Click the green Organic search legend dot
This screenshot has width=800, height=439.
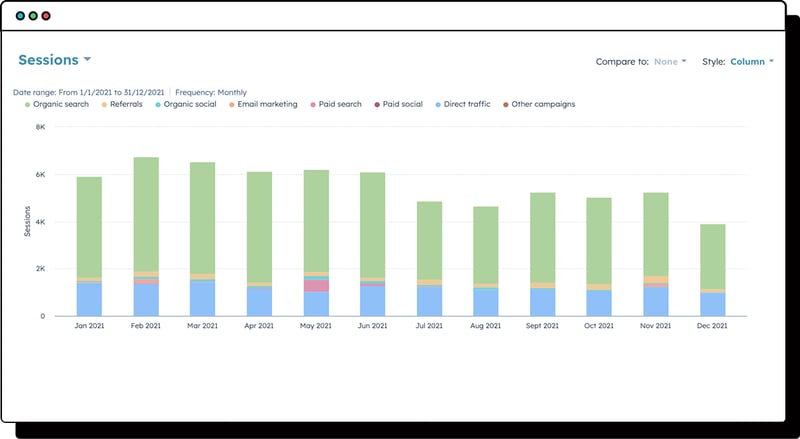tap(28, 105)
